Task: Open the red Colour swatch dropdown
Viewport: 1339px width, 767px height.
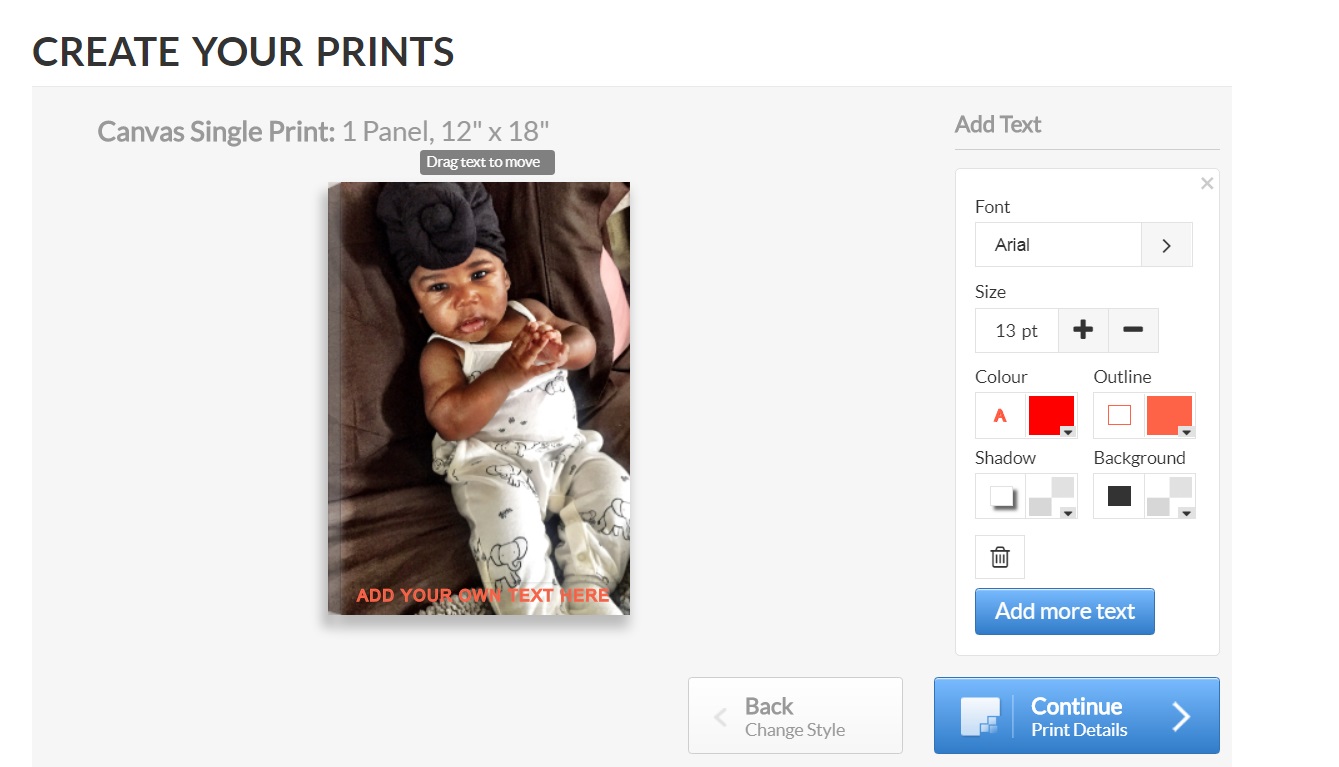Action: click(1052, 416)
